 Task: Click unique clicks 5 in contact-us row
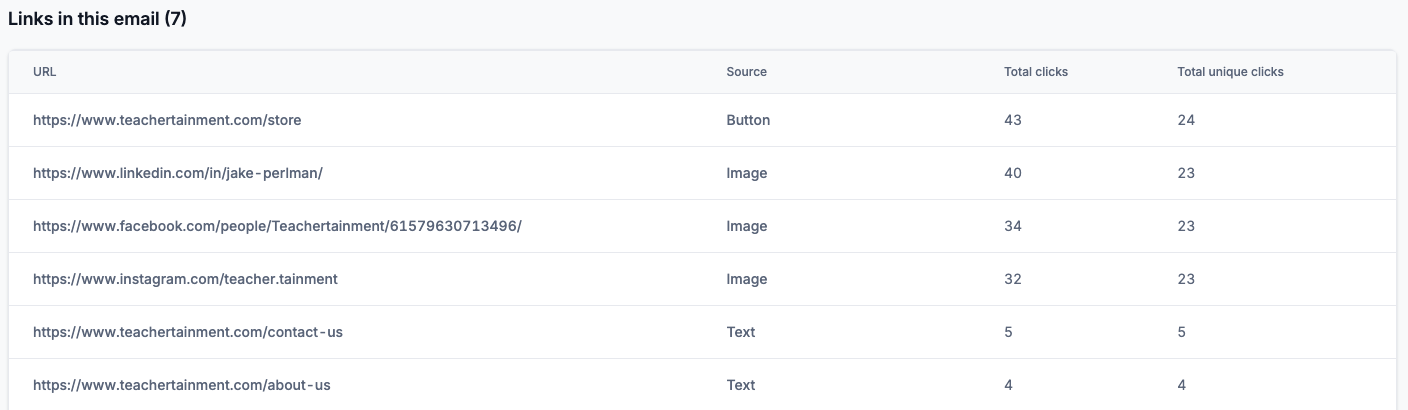pos(1181,332)
